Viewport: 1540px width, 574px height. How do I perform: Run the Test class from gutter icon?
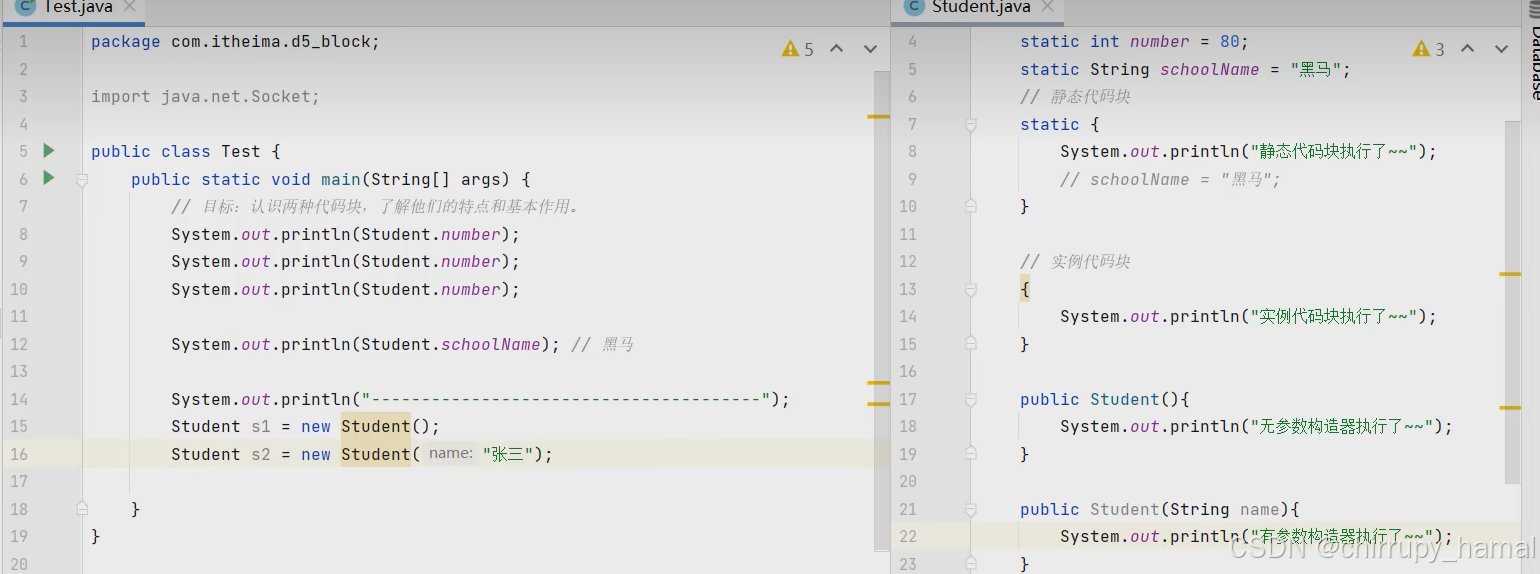(x=48, y=151)
